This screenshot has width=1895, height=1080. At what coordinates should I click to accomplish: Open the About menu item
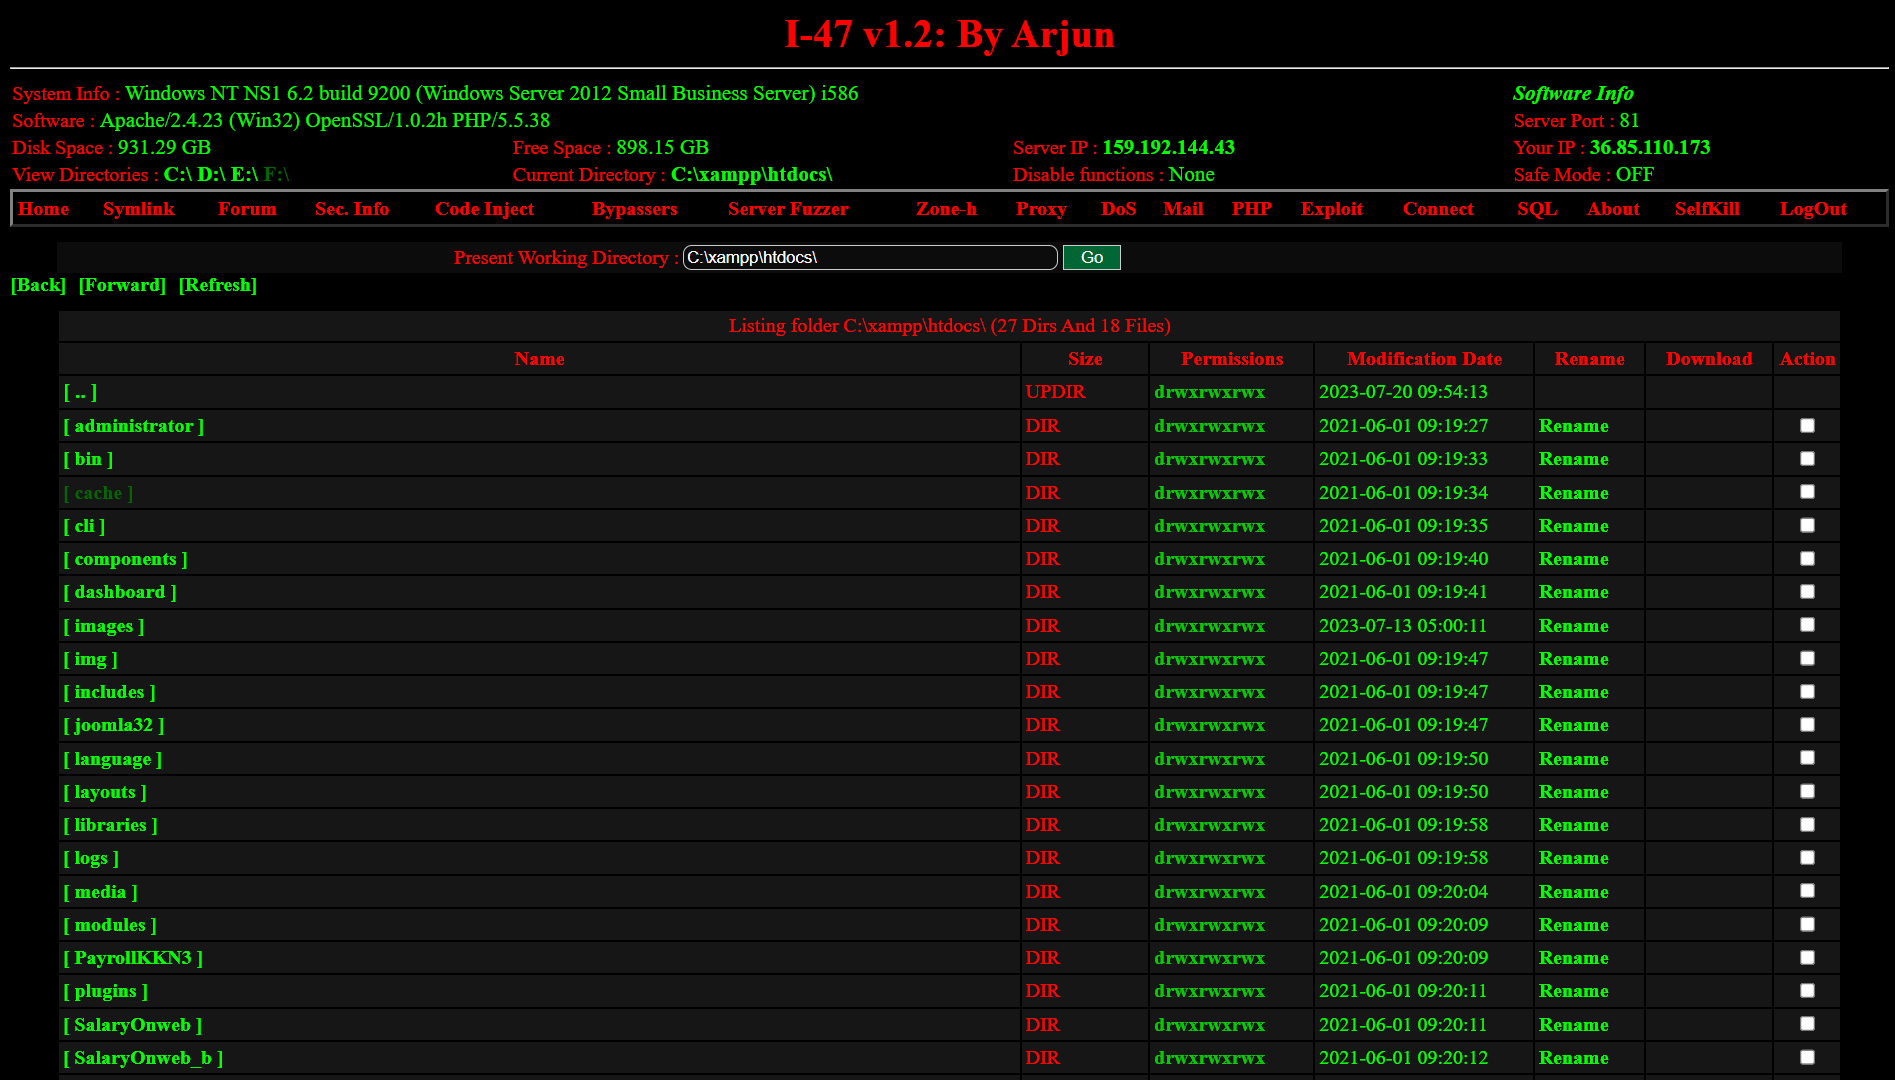click(x=1613, y=209)
